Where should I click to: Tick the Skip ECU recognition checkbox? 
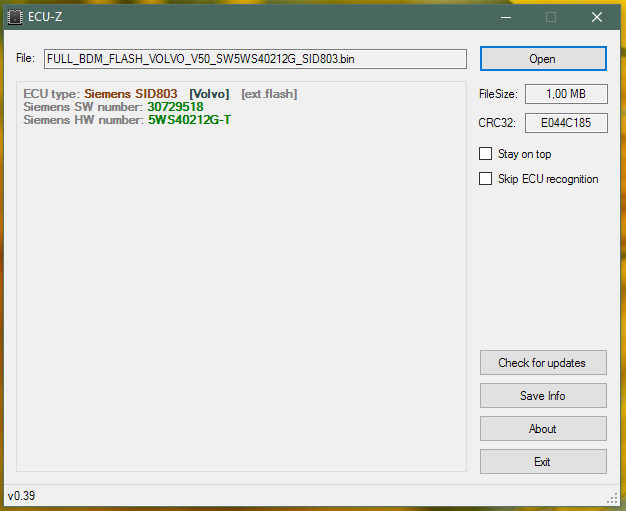click(x=485, y=178)
